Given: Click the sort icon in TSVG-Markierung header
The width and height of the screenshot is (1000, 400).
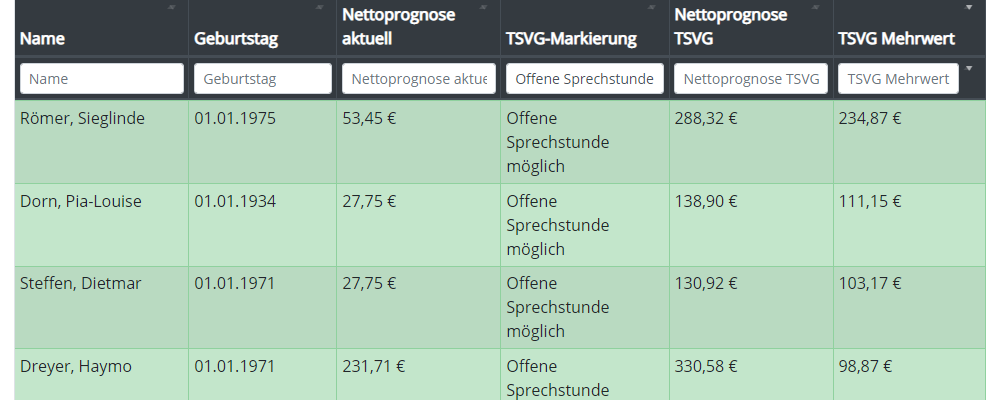Looking at the screenshot, I should [x=653, y=7].
